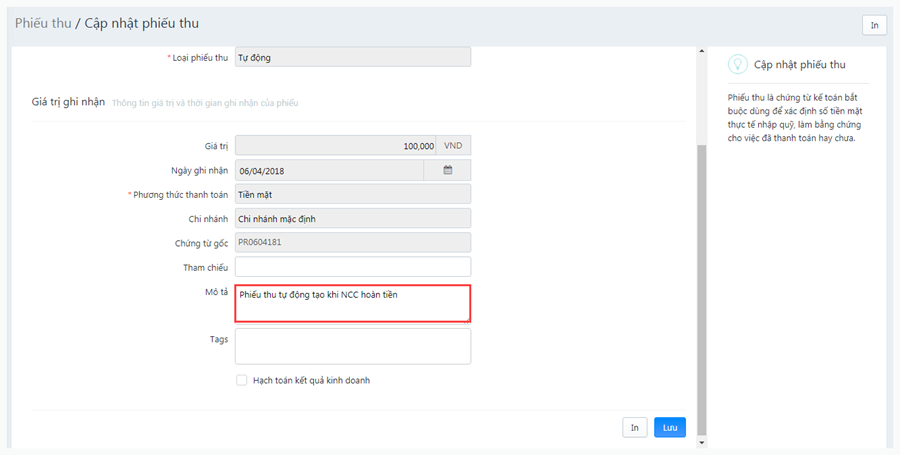Click the scrollbar up arrow
The width and height of the screenshot is (900, 455).
click(x=701, y=52)
